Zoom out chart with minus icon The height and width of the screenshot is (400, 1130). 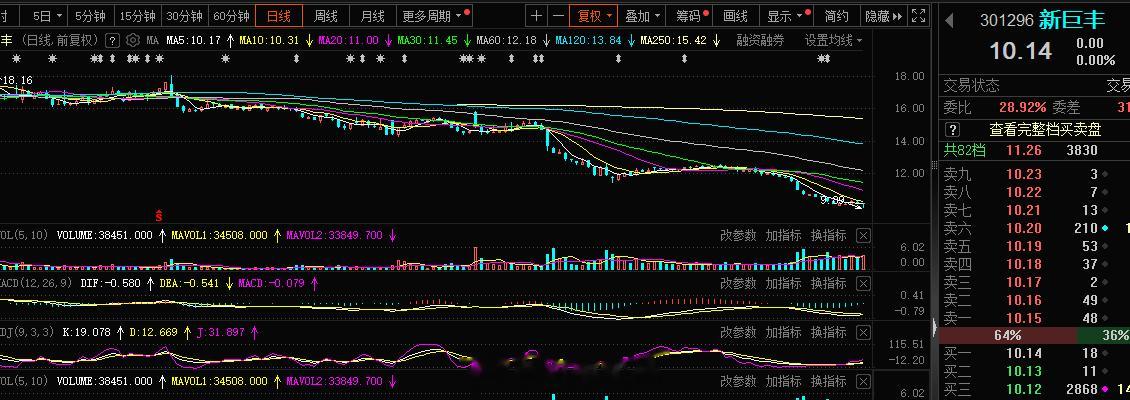coord(558,16)
